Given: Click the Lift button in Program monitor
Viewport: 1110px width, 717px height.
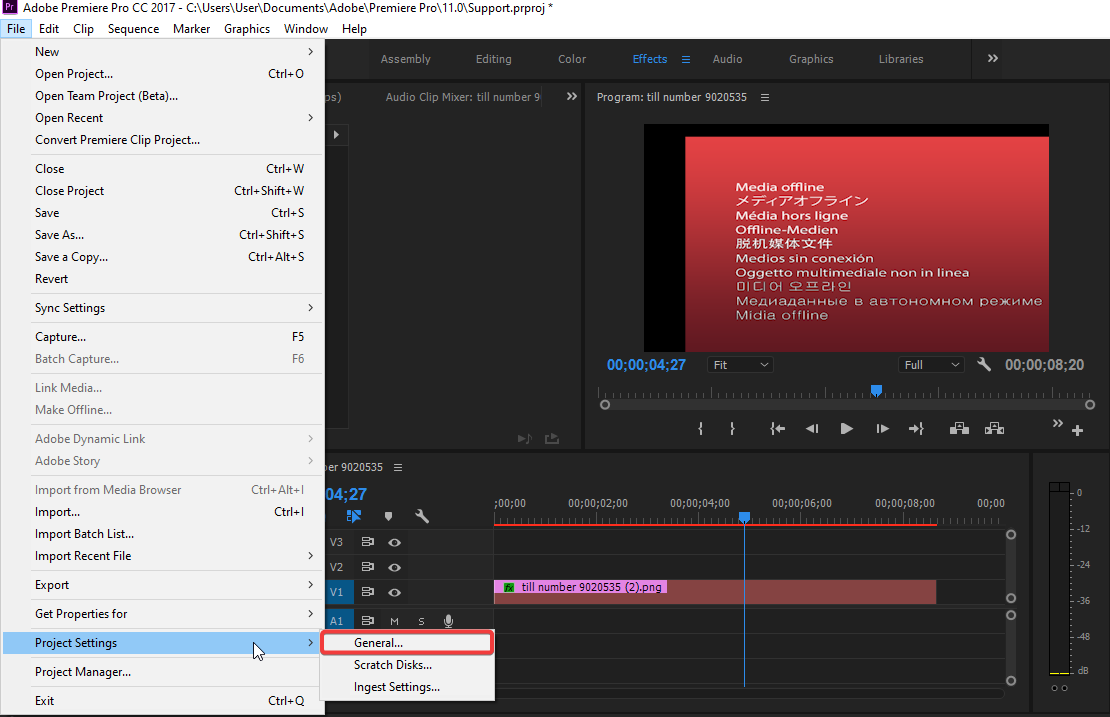Looking at the screenshot, I should point(960,429).
